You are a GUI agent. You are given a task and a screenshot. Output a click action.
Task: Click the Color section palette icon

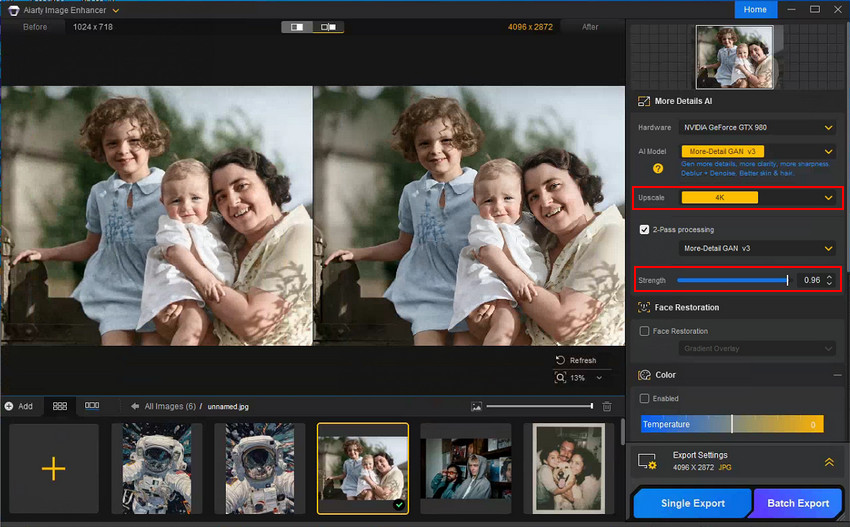644,375
